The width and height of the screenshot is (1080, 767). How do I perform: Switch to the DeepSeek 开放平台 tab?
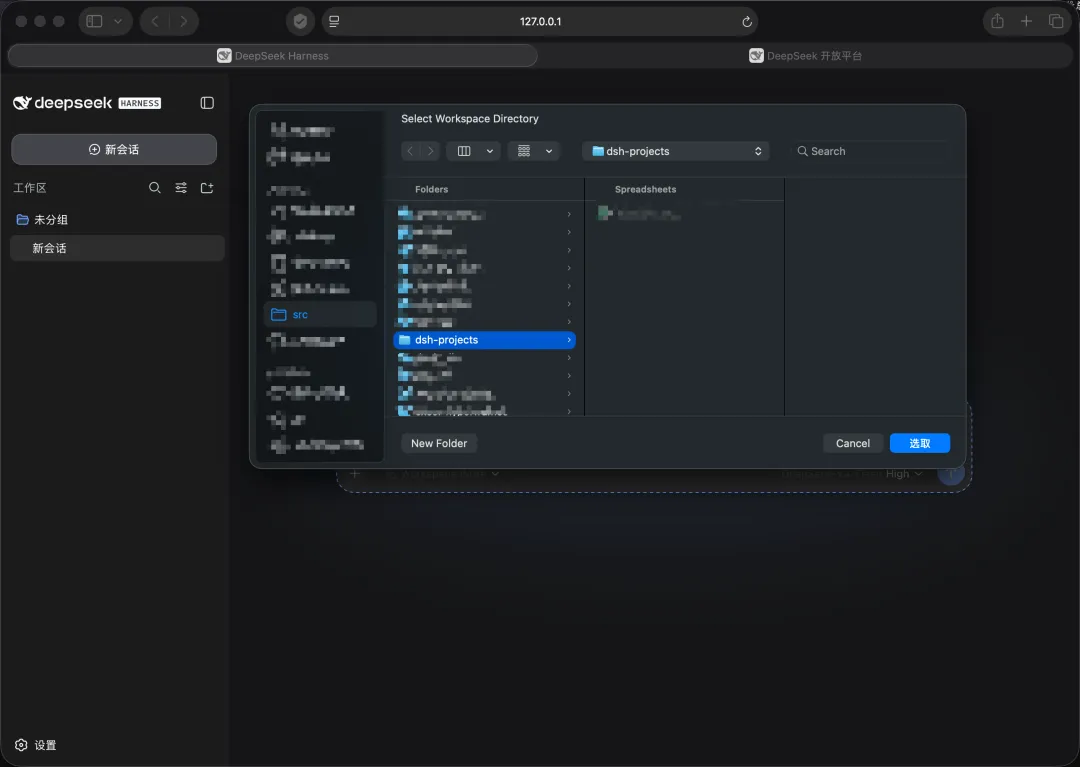pyautogui.click(x=805, y=56)
